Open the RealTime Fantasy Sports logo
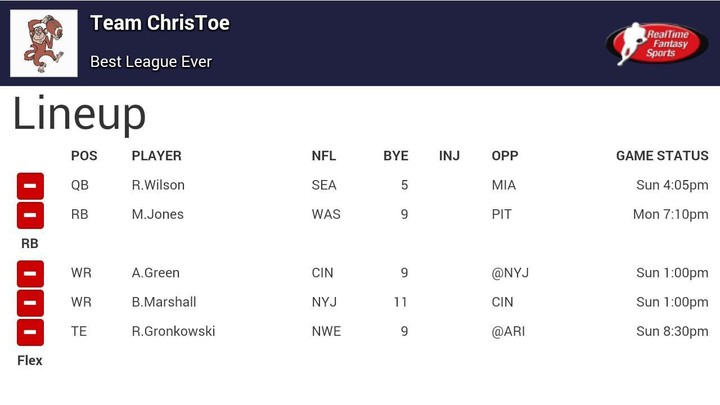 click(657, 43)
